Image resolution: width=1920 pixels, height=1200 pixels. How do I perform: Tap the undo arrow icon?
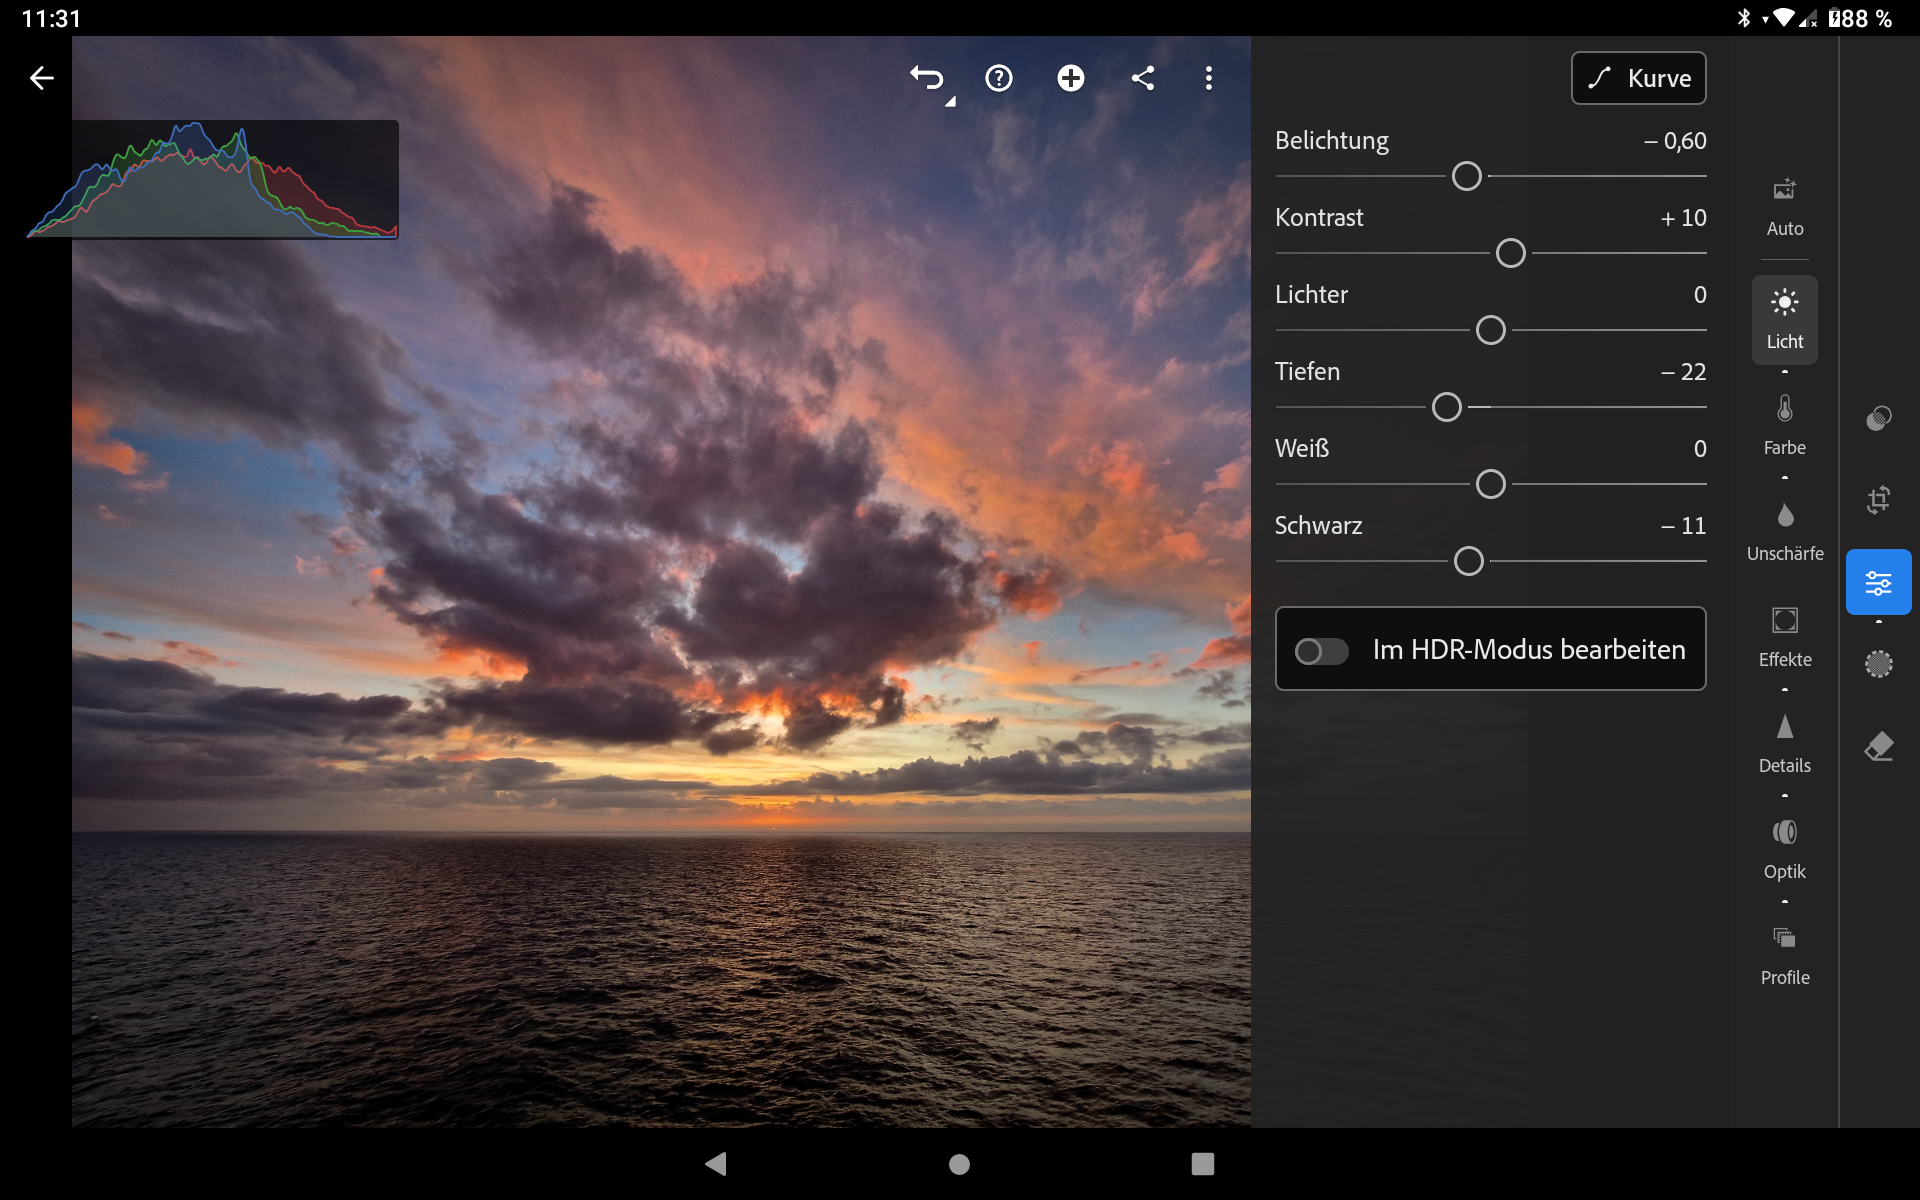927,78
